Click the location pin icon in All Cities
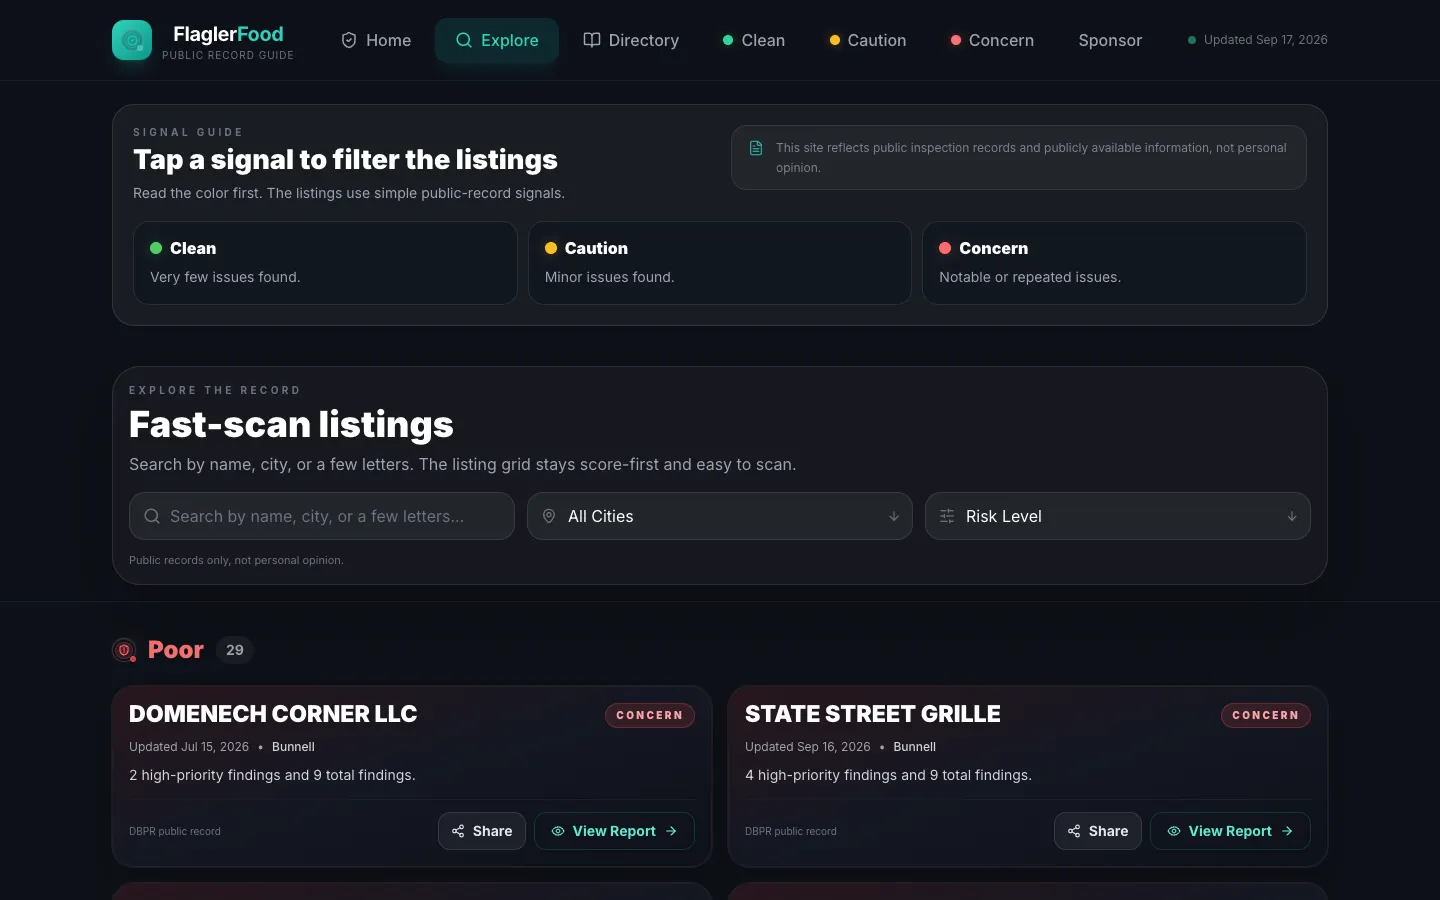This screenshot has height=900, width=1440. click(x=549, y=516)
